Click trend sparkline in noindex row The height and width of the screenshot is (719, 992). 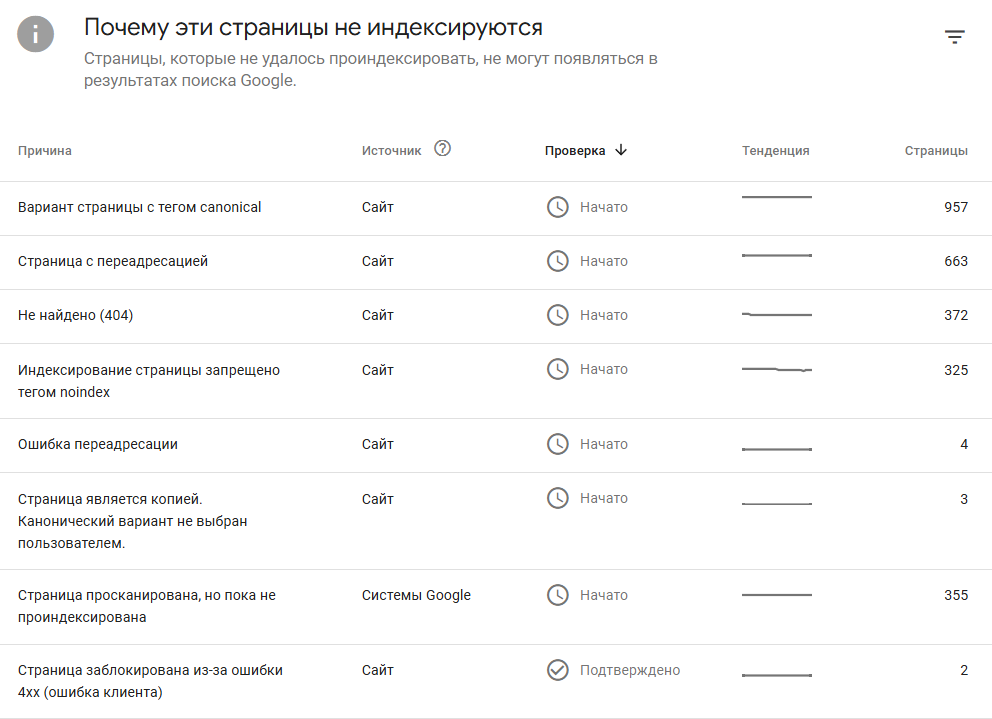click(777, 370)
